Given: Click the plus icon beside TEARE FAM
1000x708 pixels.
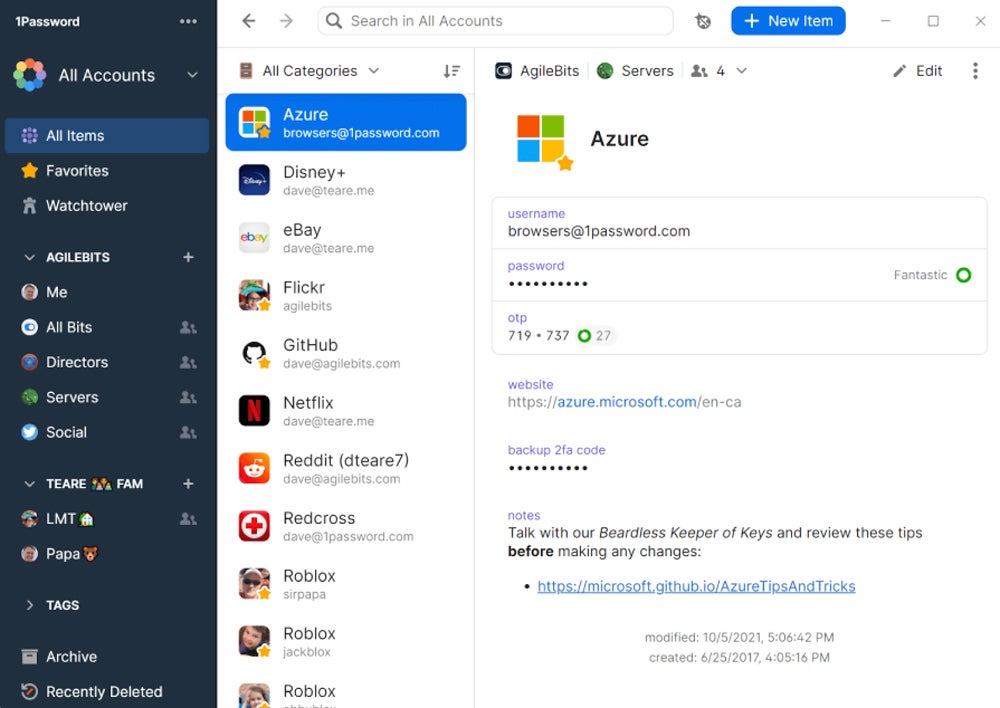Looking at the screenshot, I should [x=188, y=484].
